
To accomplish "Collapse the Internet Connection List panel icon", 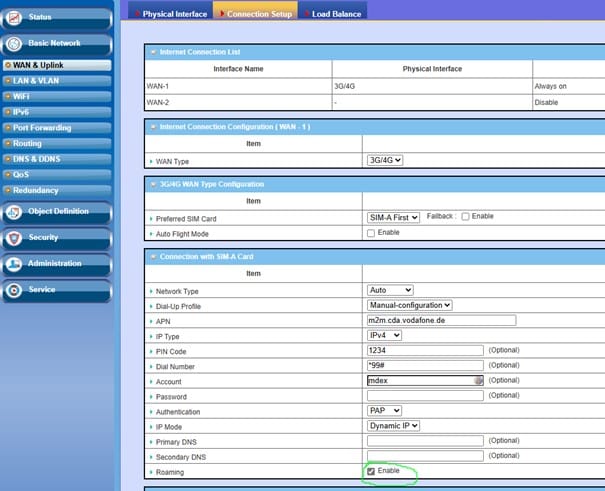I will coord(154,52).
